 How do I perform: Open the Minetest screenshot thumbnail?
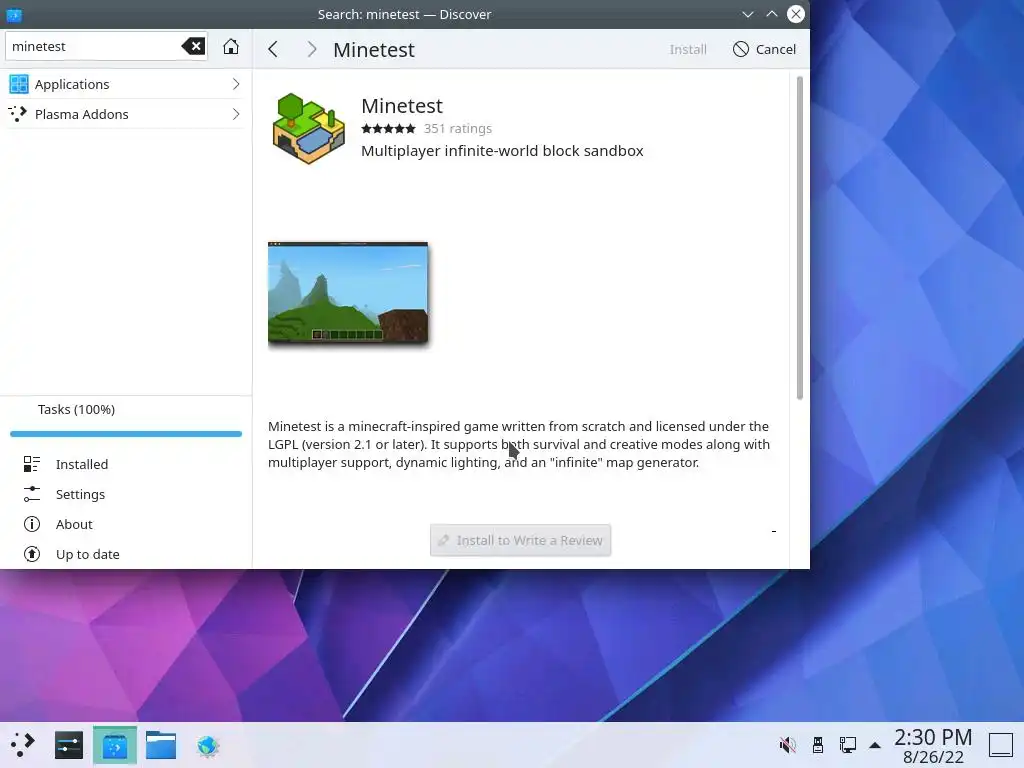tap(348, 293)
